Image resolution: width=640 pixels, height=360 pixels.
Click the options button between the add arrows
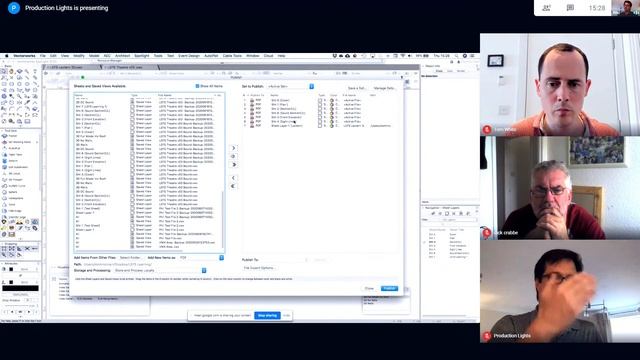[x=233, y=156]
